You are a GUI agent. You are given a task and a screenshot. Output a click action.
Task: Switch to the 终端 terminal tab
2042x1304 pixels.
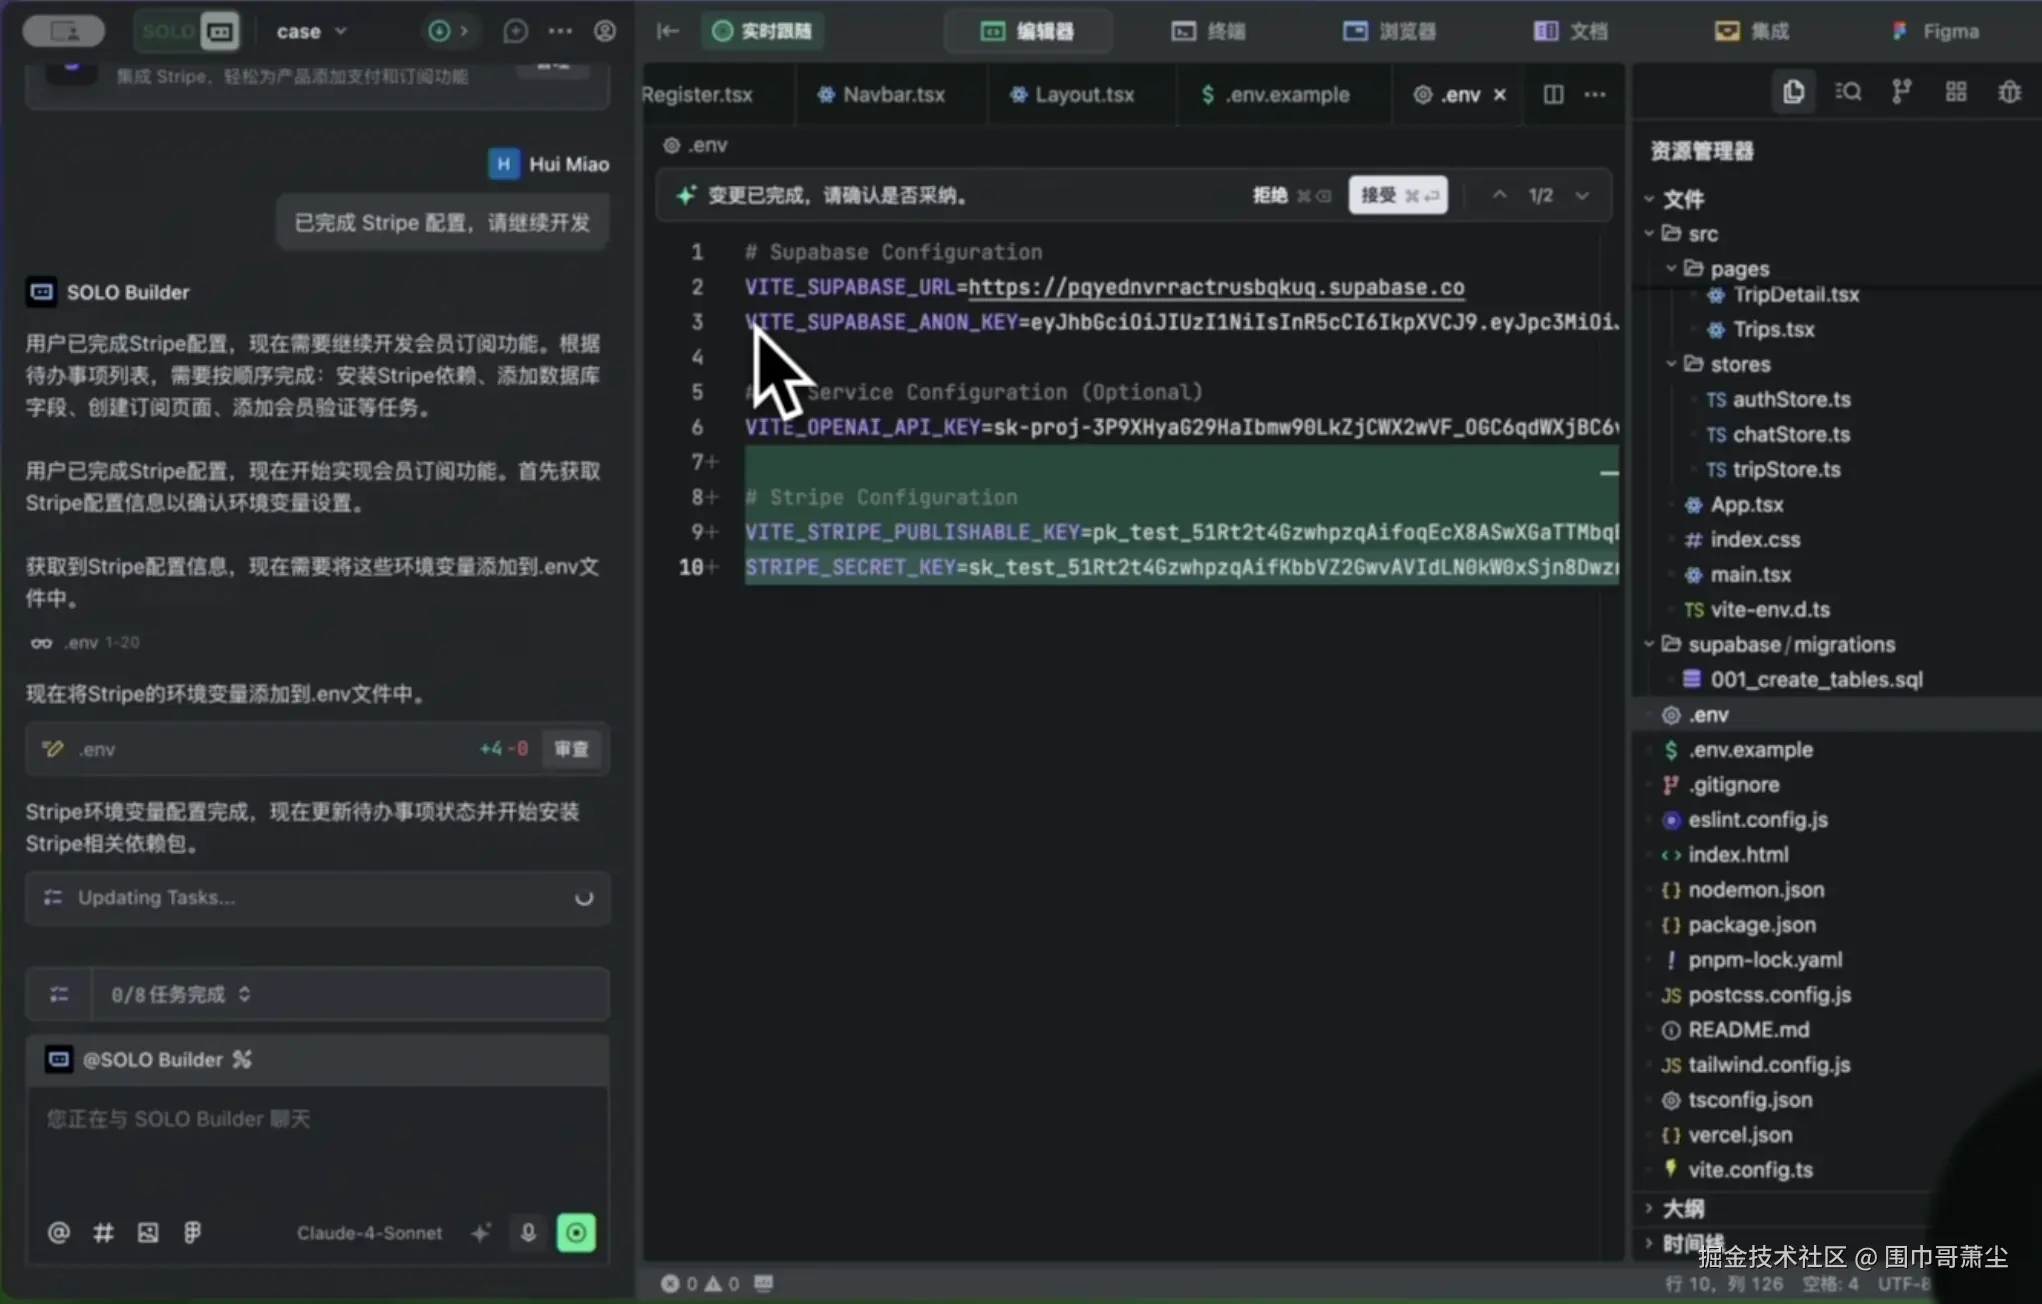(1208, 31)
